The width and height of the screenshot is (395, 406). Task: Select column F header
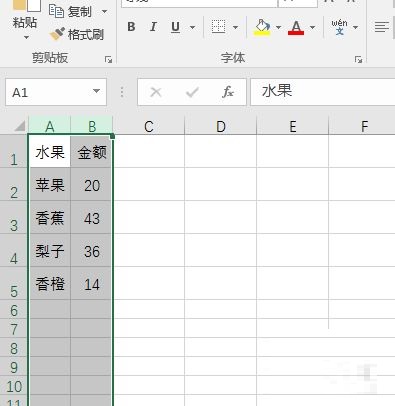coord(362,126)
